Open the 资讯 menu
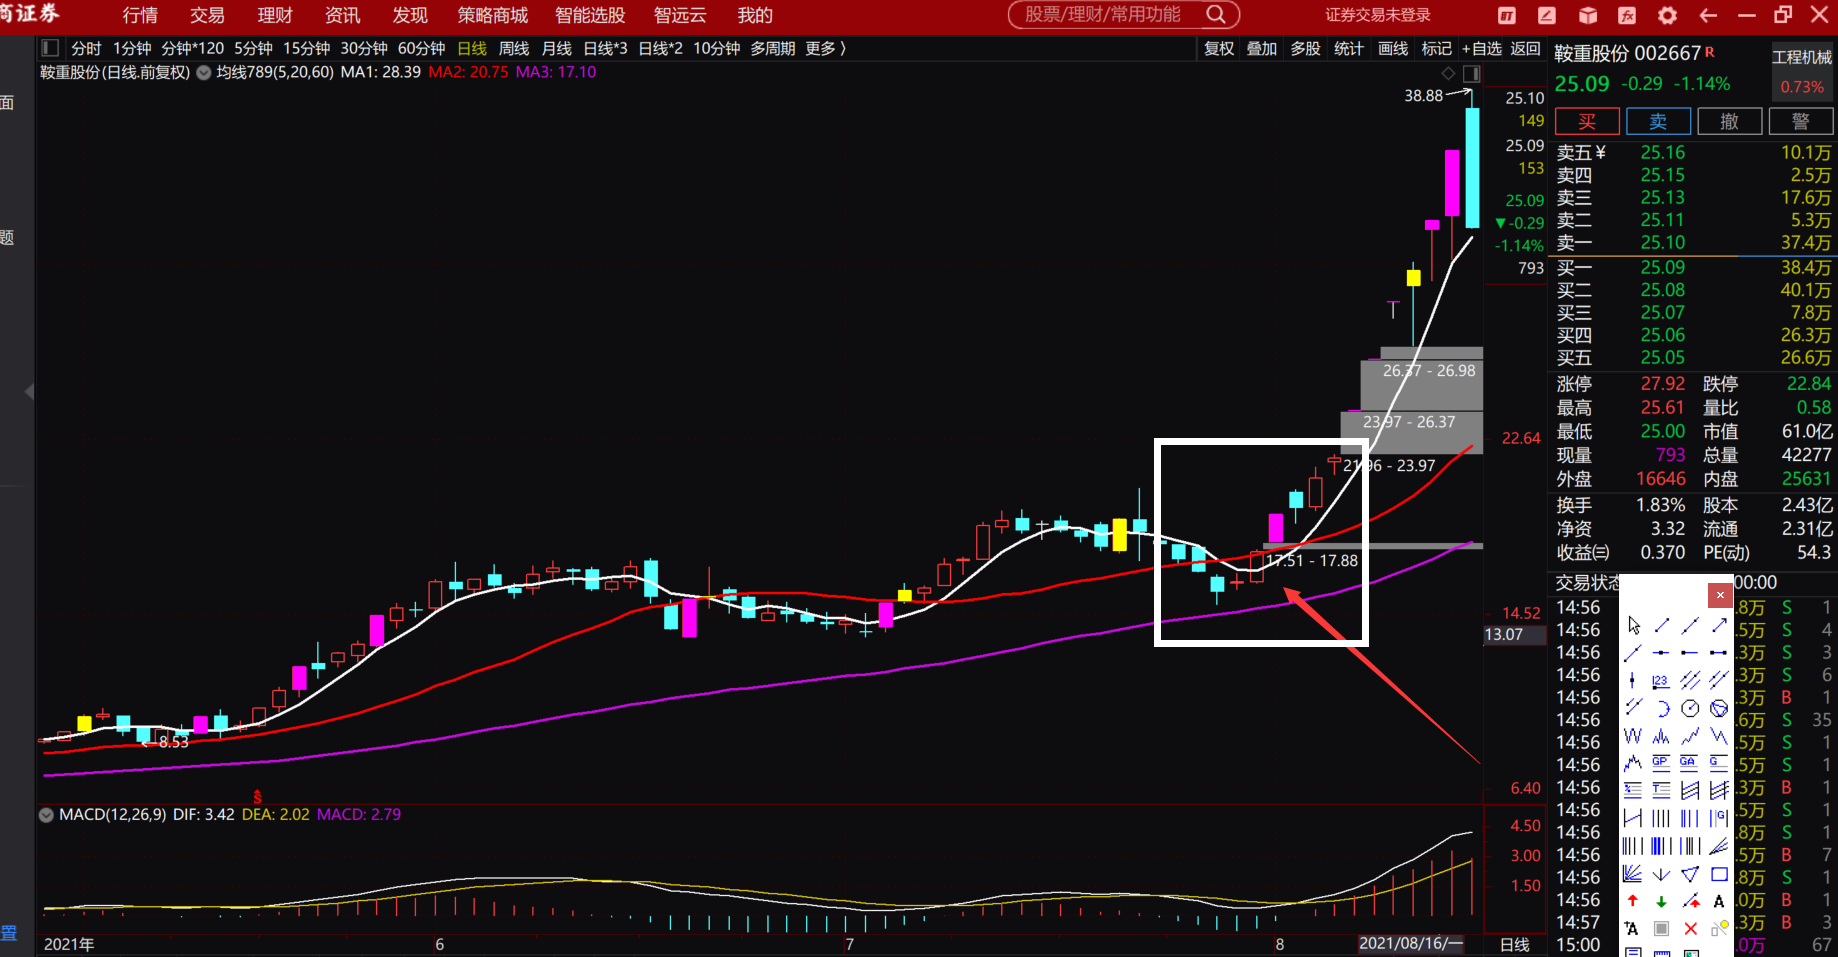 point(342,15)
